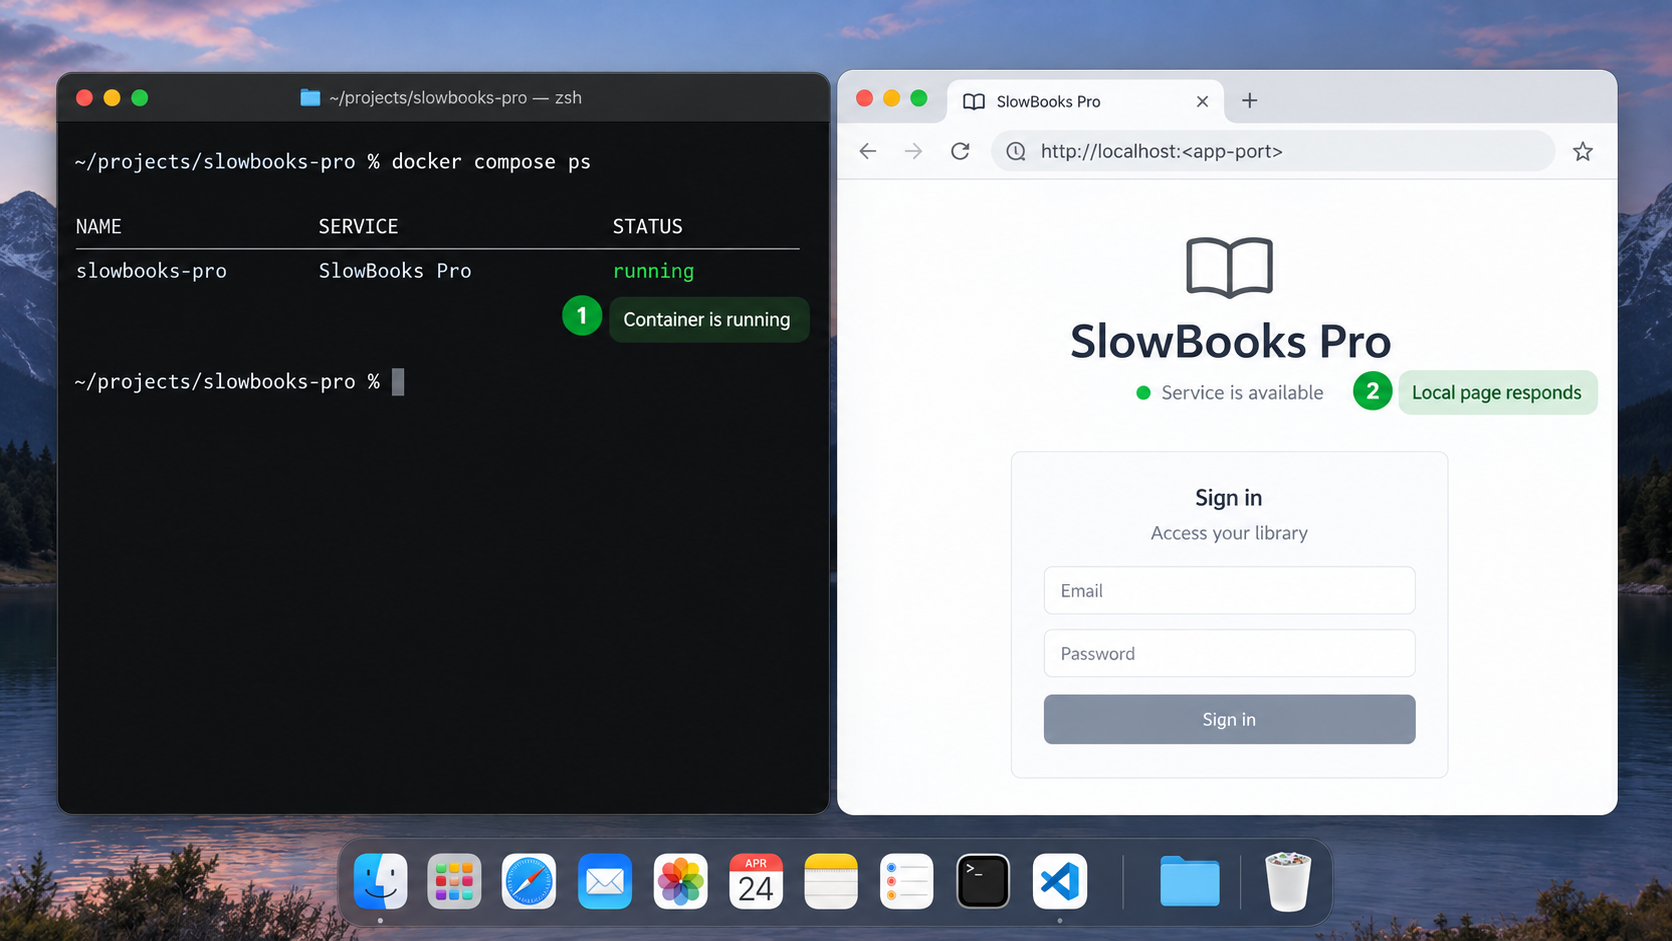The image size is (1672, 941).
Task: Click the green 'running' status text
Action: tap(653, 271)
